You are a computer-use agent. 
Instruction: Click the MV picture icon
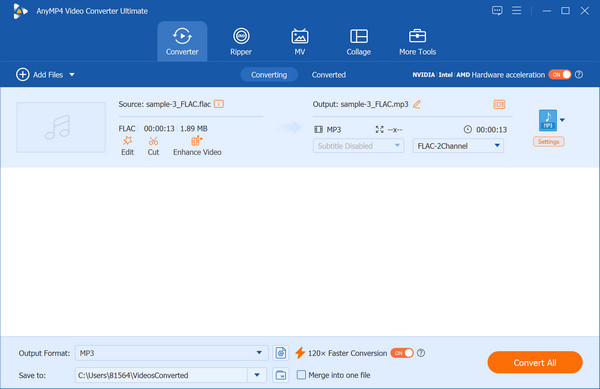coord(300,36)
